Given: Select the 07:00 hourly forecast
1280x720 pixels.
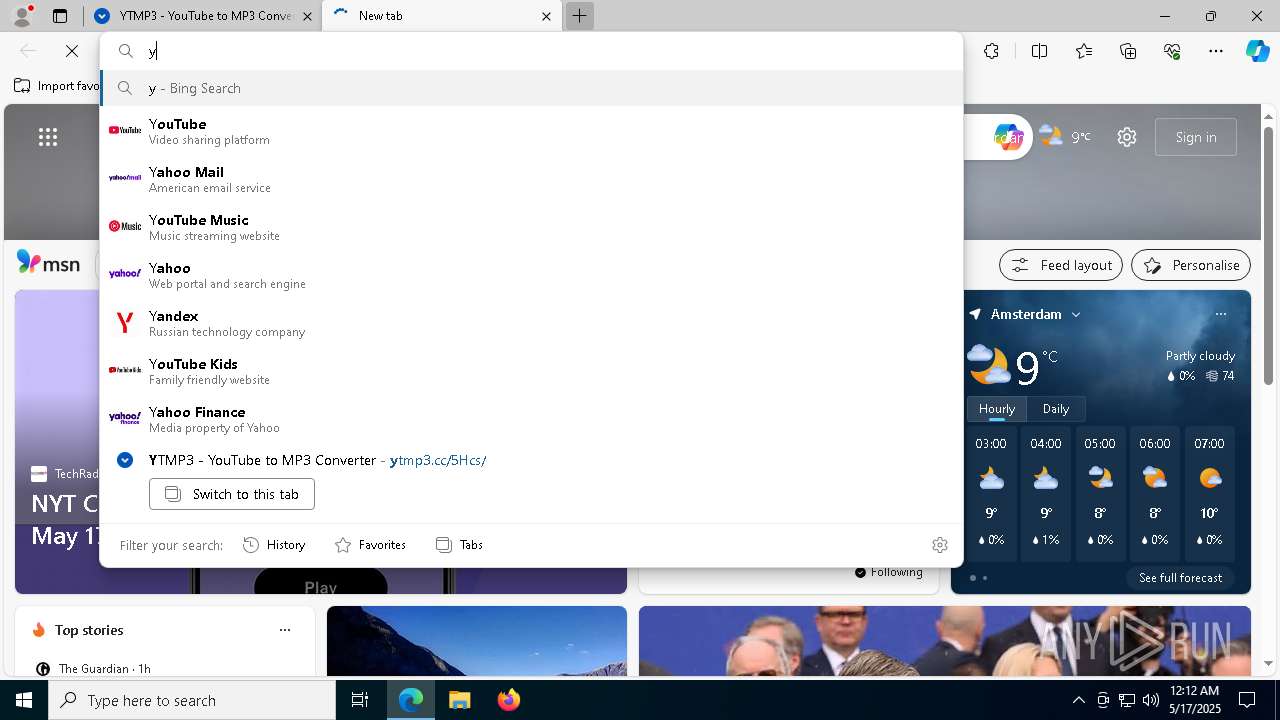Looking at the screenshot, I should (x=1209, y=492).
